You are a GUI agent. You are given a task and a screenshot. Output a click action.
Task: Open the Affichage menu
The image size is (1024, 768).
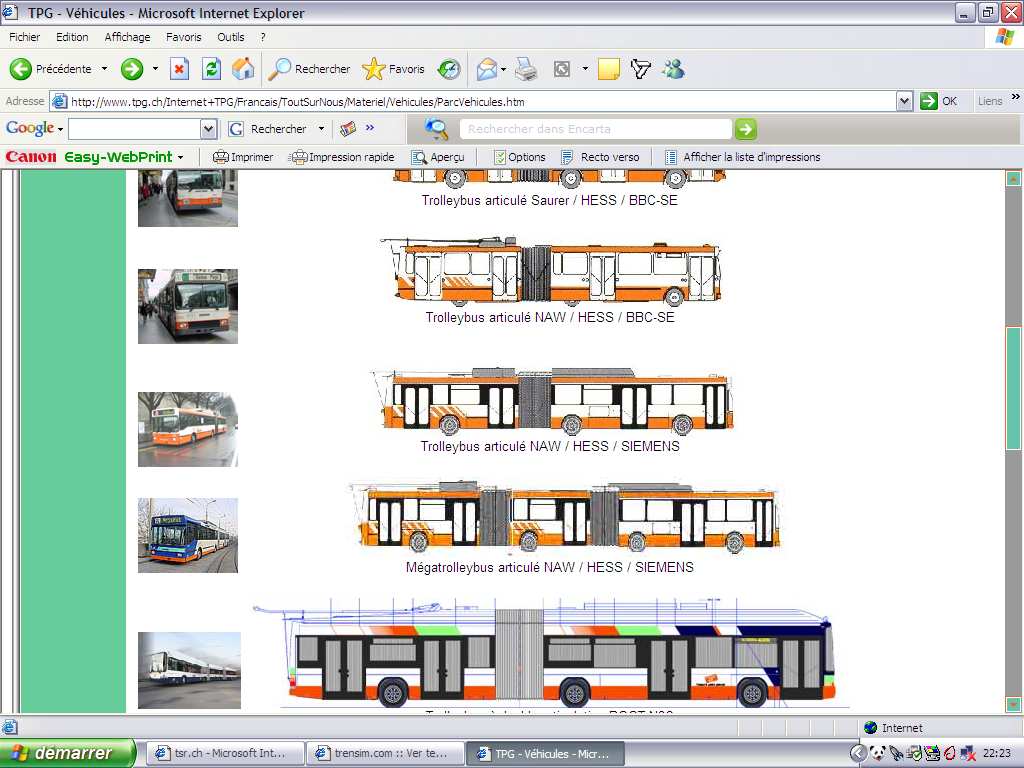coord(127,37)
